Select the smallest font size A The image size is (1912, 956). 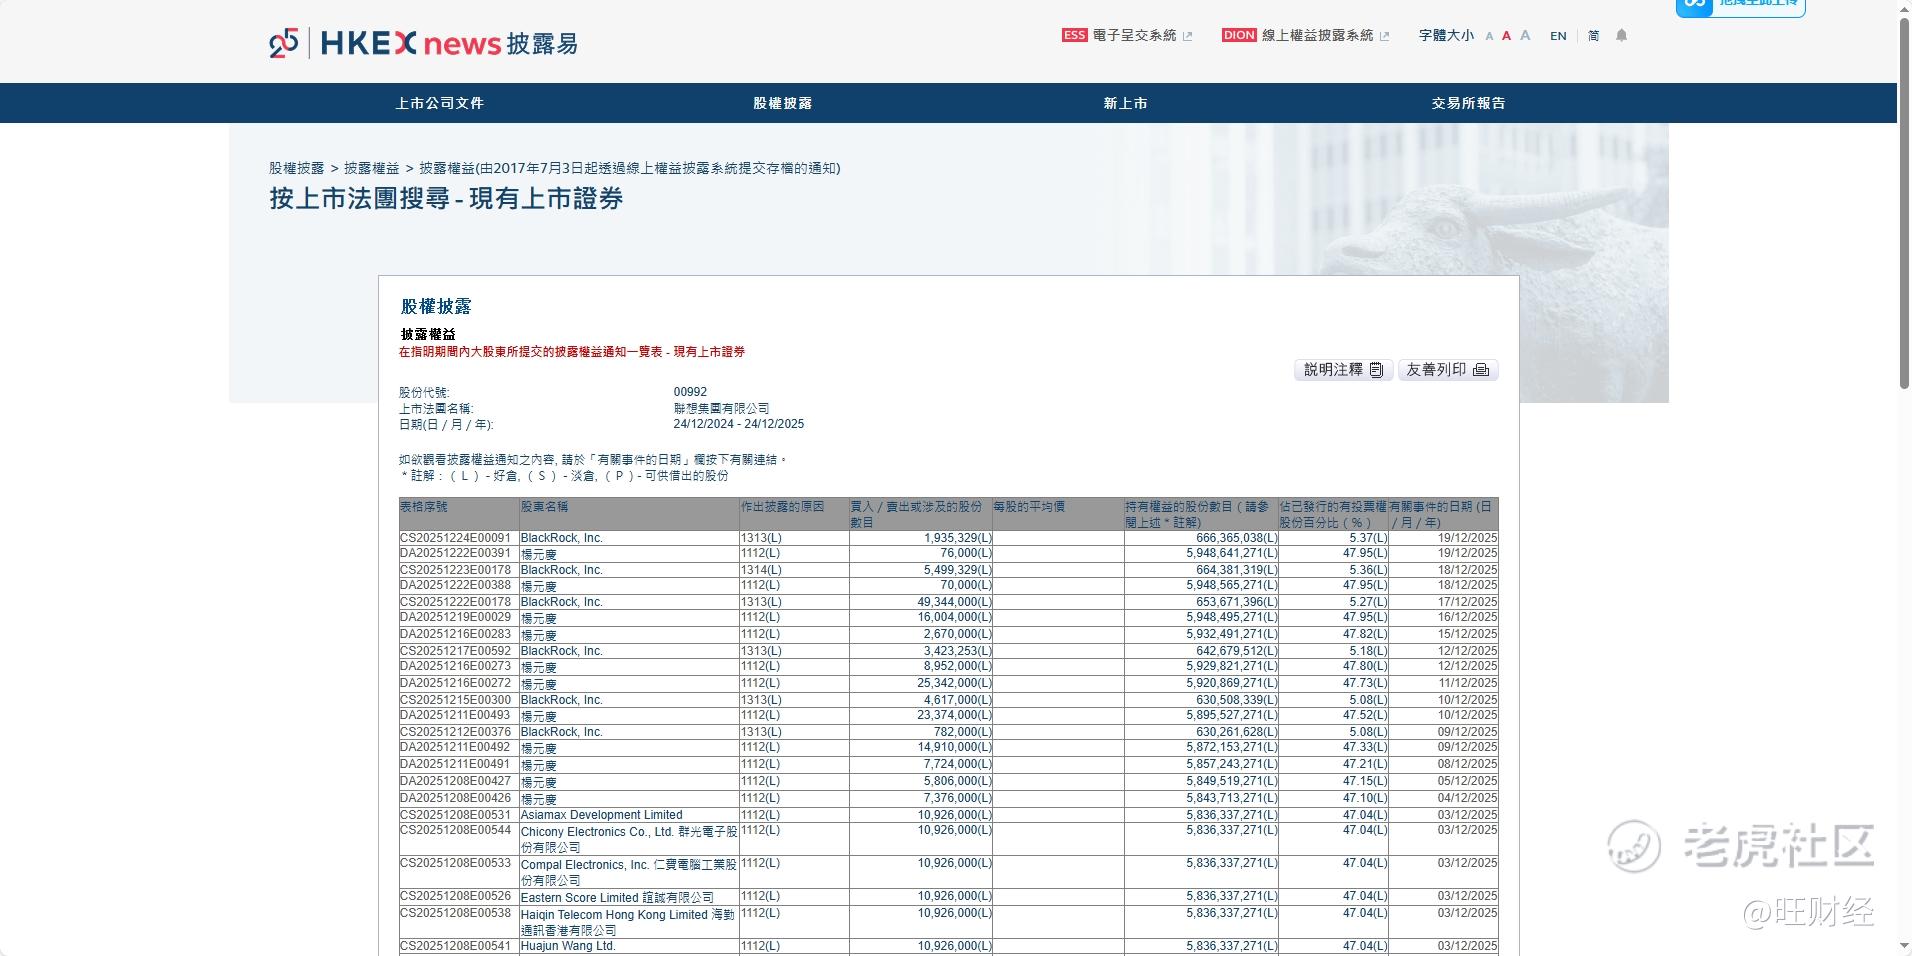pos(1489,36)
